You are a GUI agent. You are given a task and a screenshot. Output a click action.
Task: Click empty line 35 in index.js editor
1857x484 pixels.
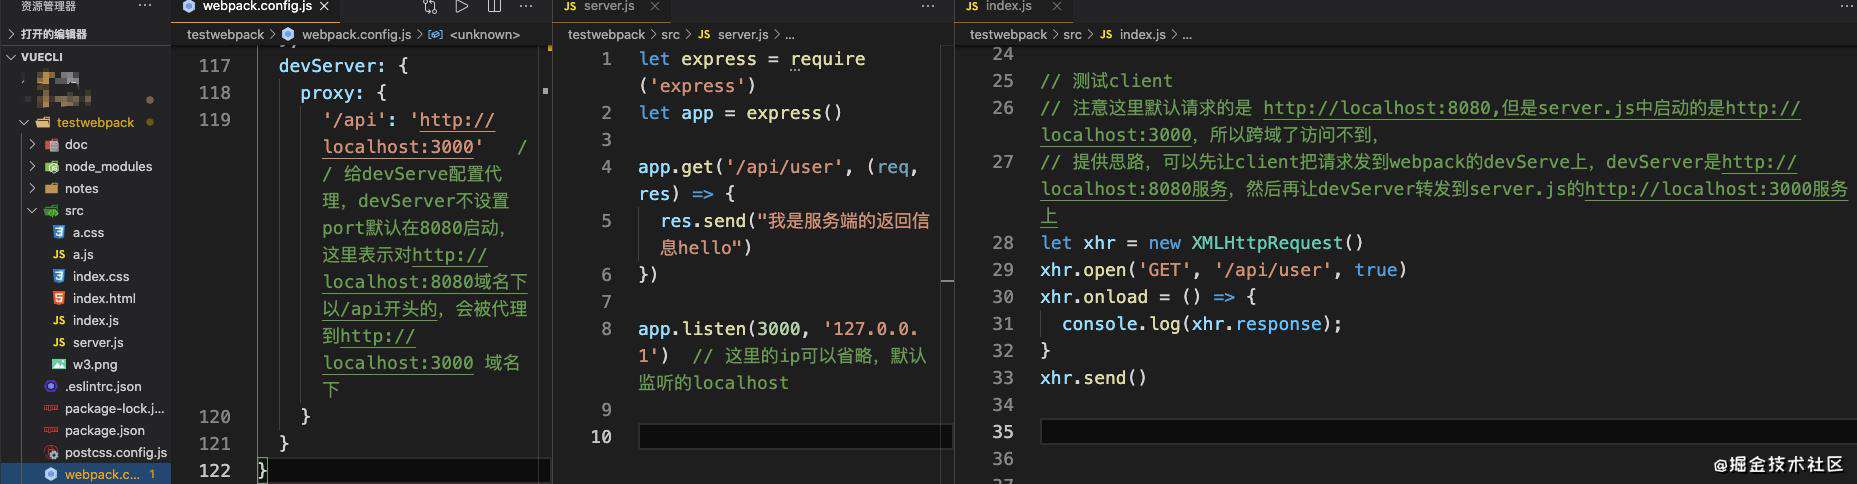click(x=1448, y=431)
